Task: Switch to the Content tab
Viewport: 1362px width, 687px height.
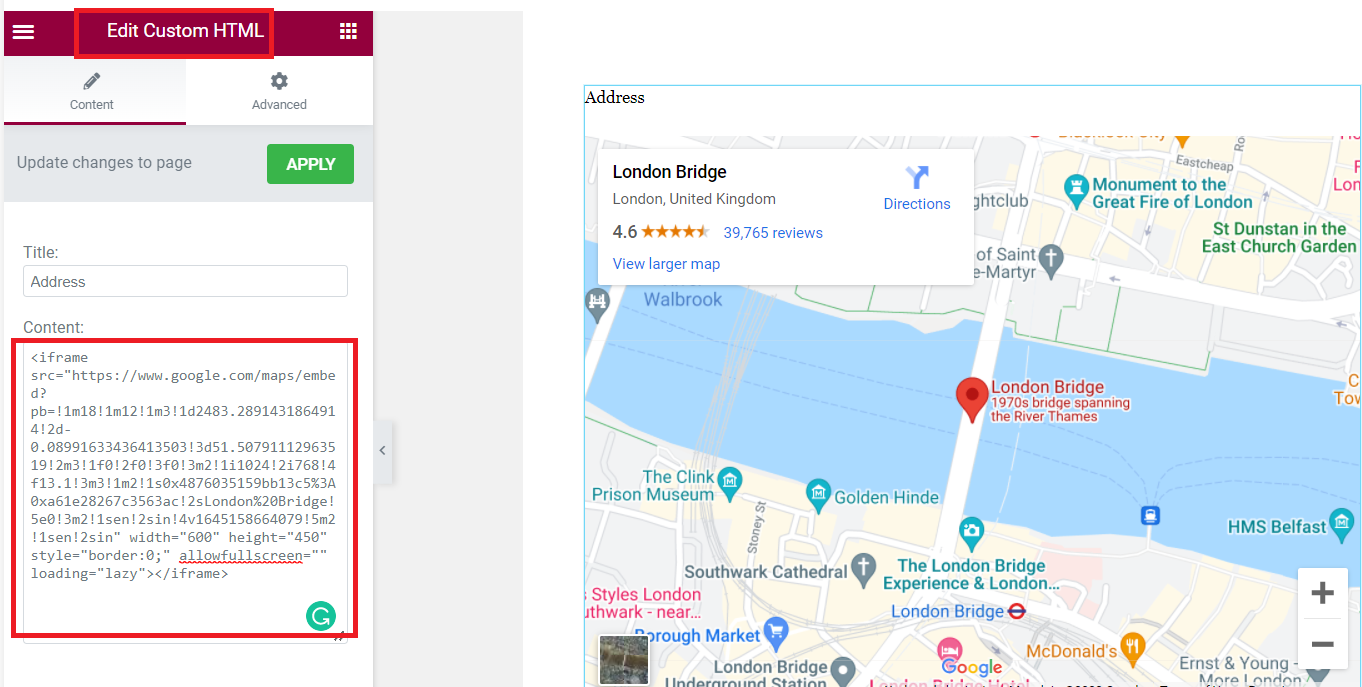Action: (x=92, y=91)
